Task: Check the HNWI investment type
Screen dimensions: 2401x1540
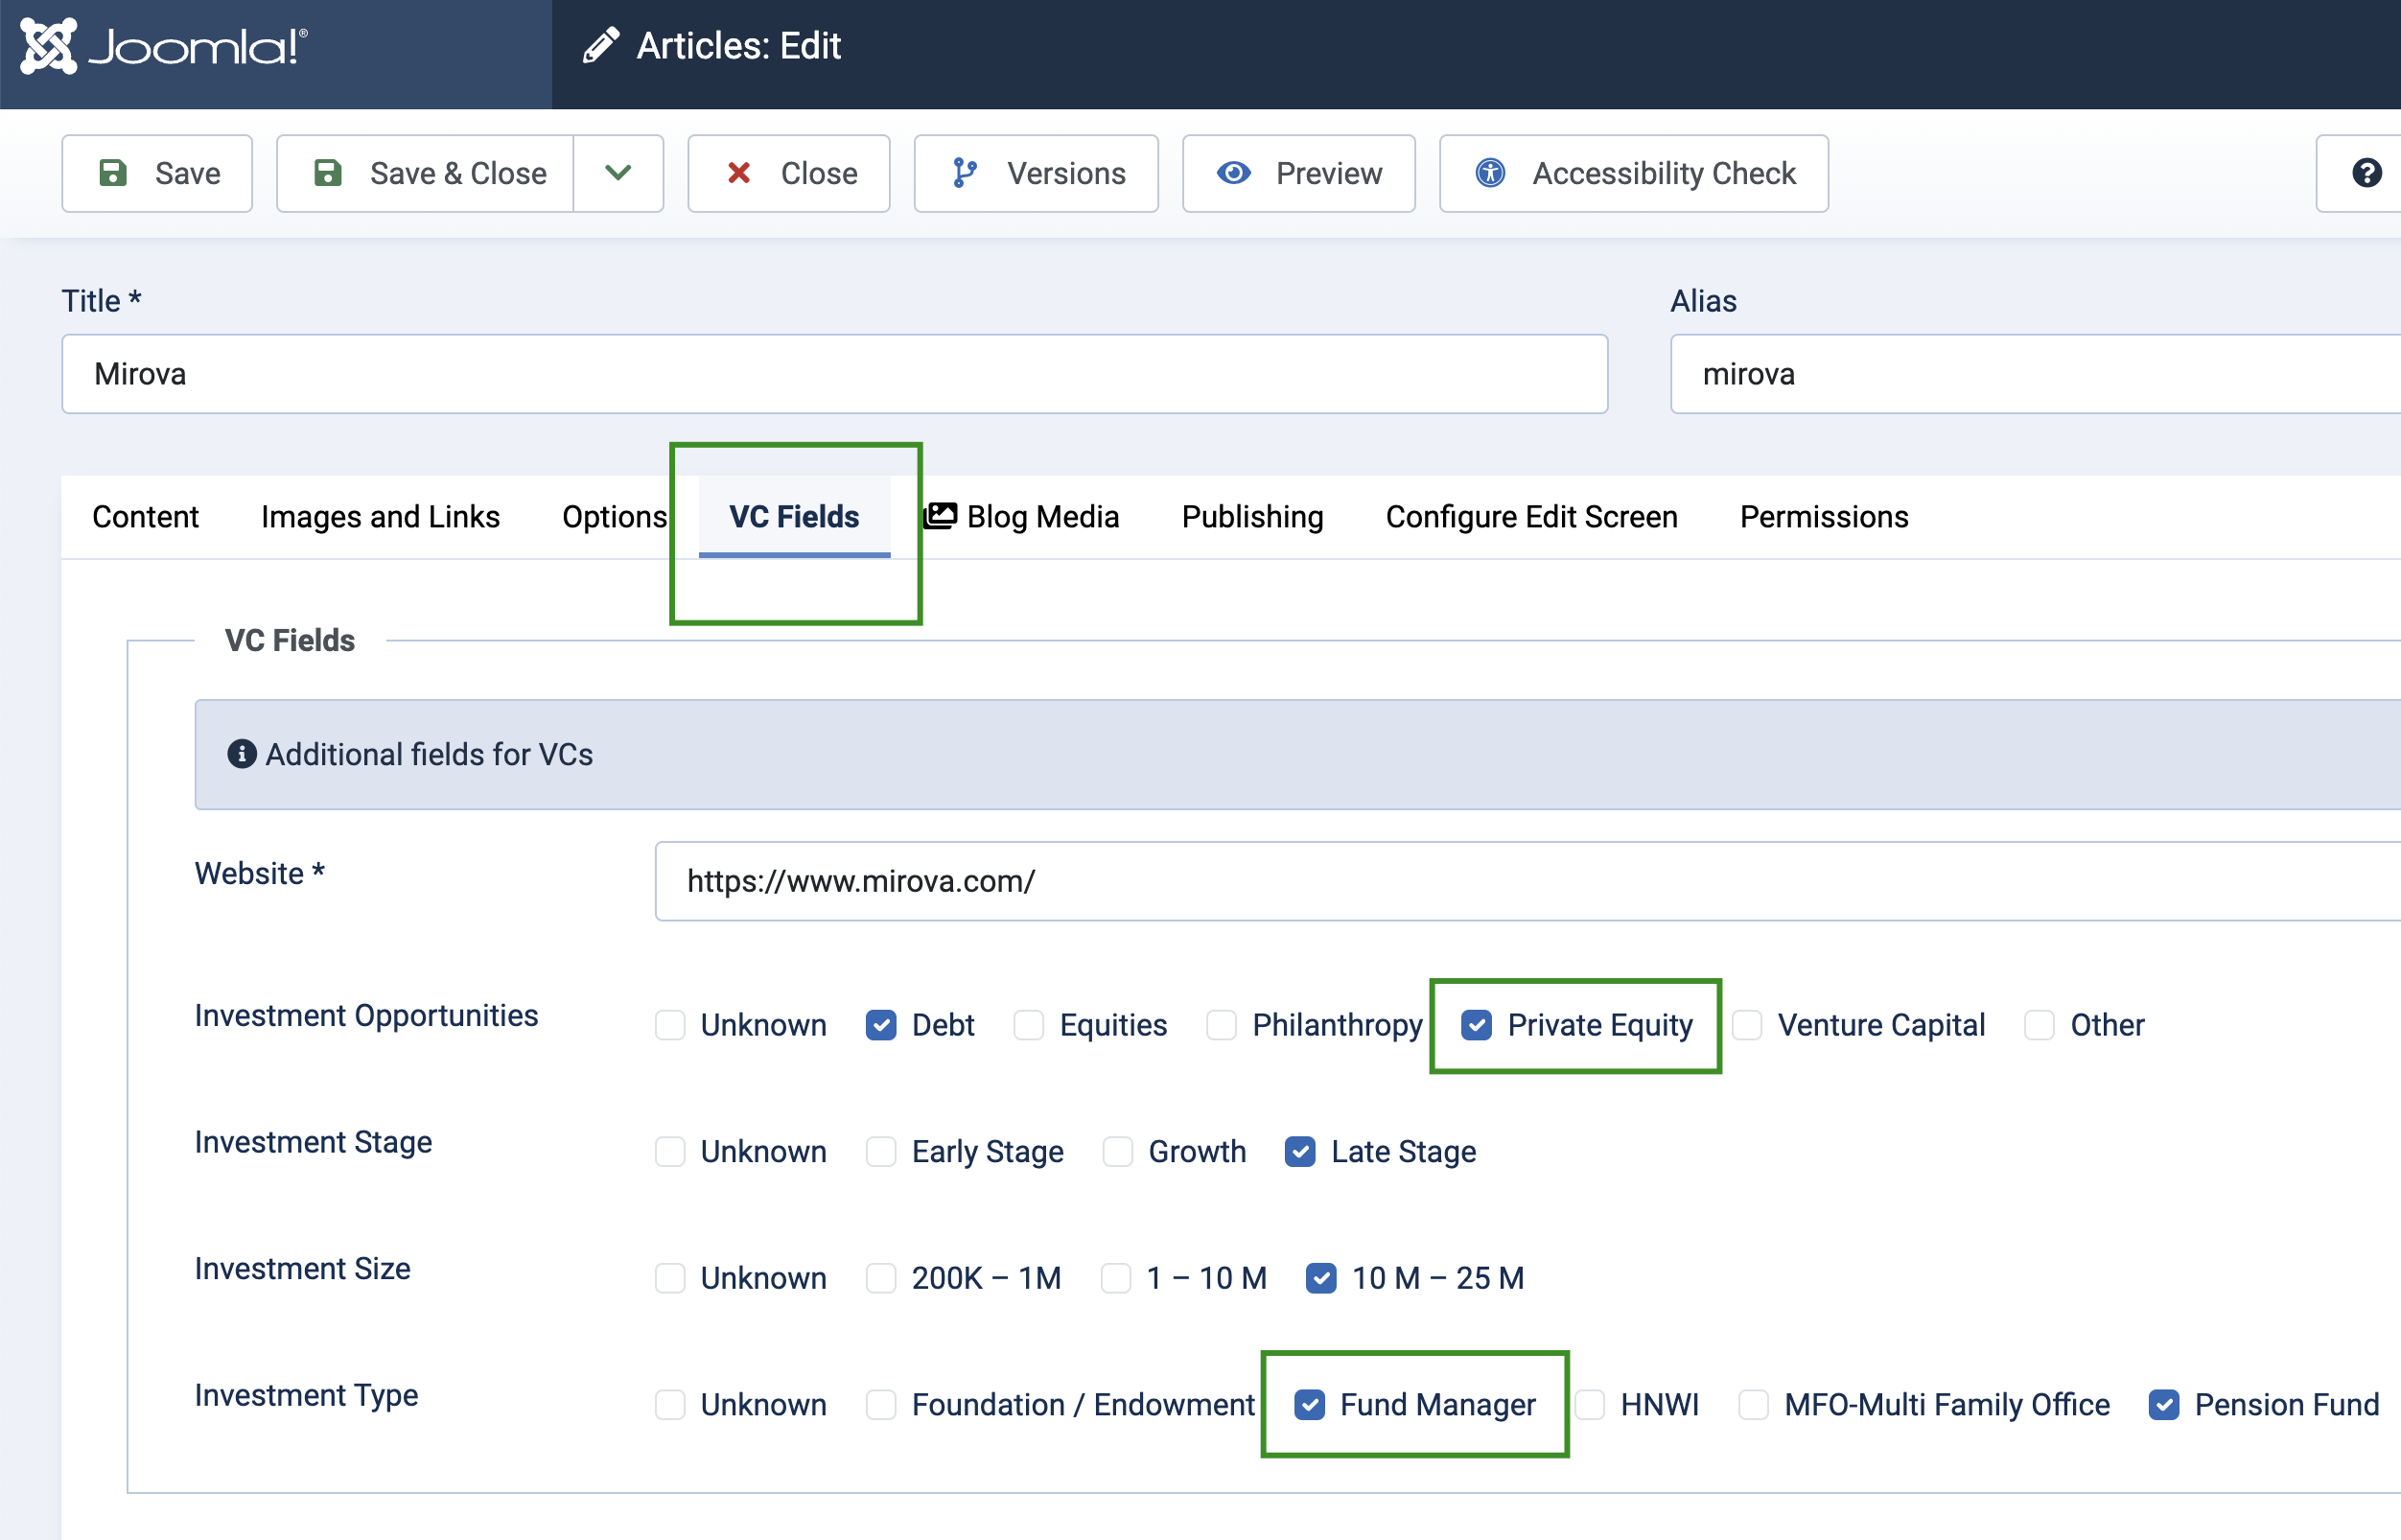Action: (1590, 1405)
